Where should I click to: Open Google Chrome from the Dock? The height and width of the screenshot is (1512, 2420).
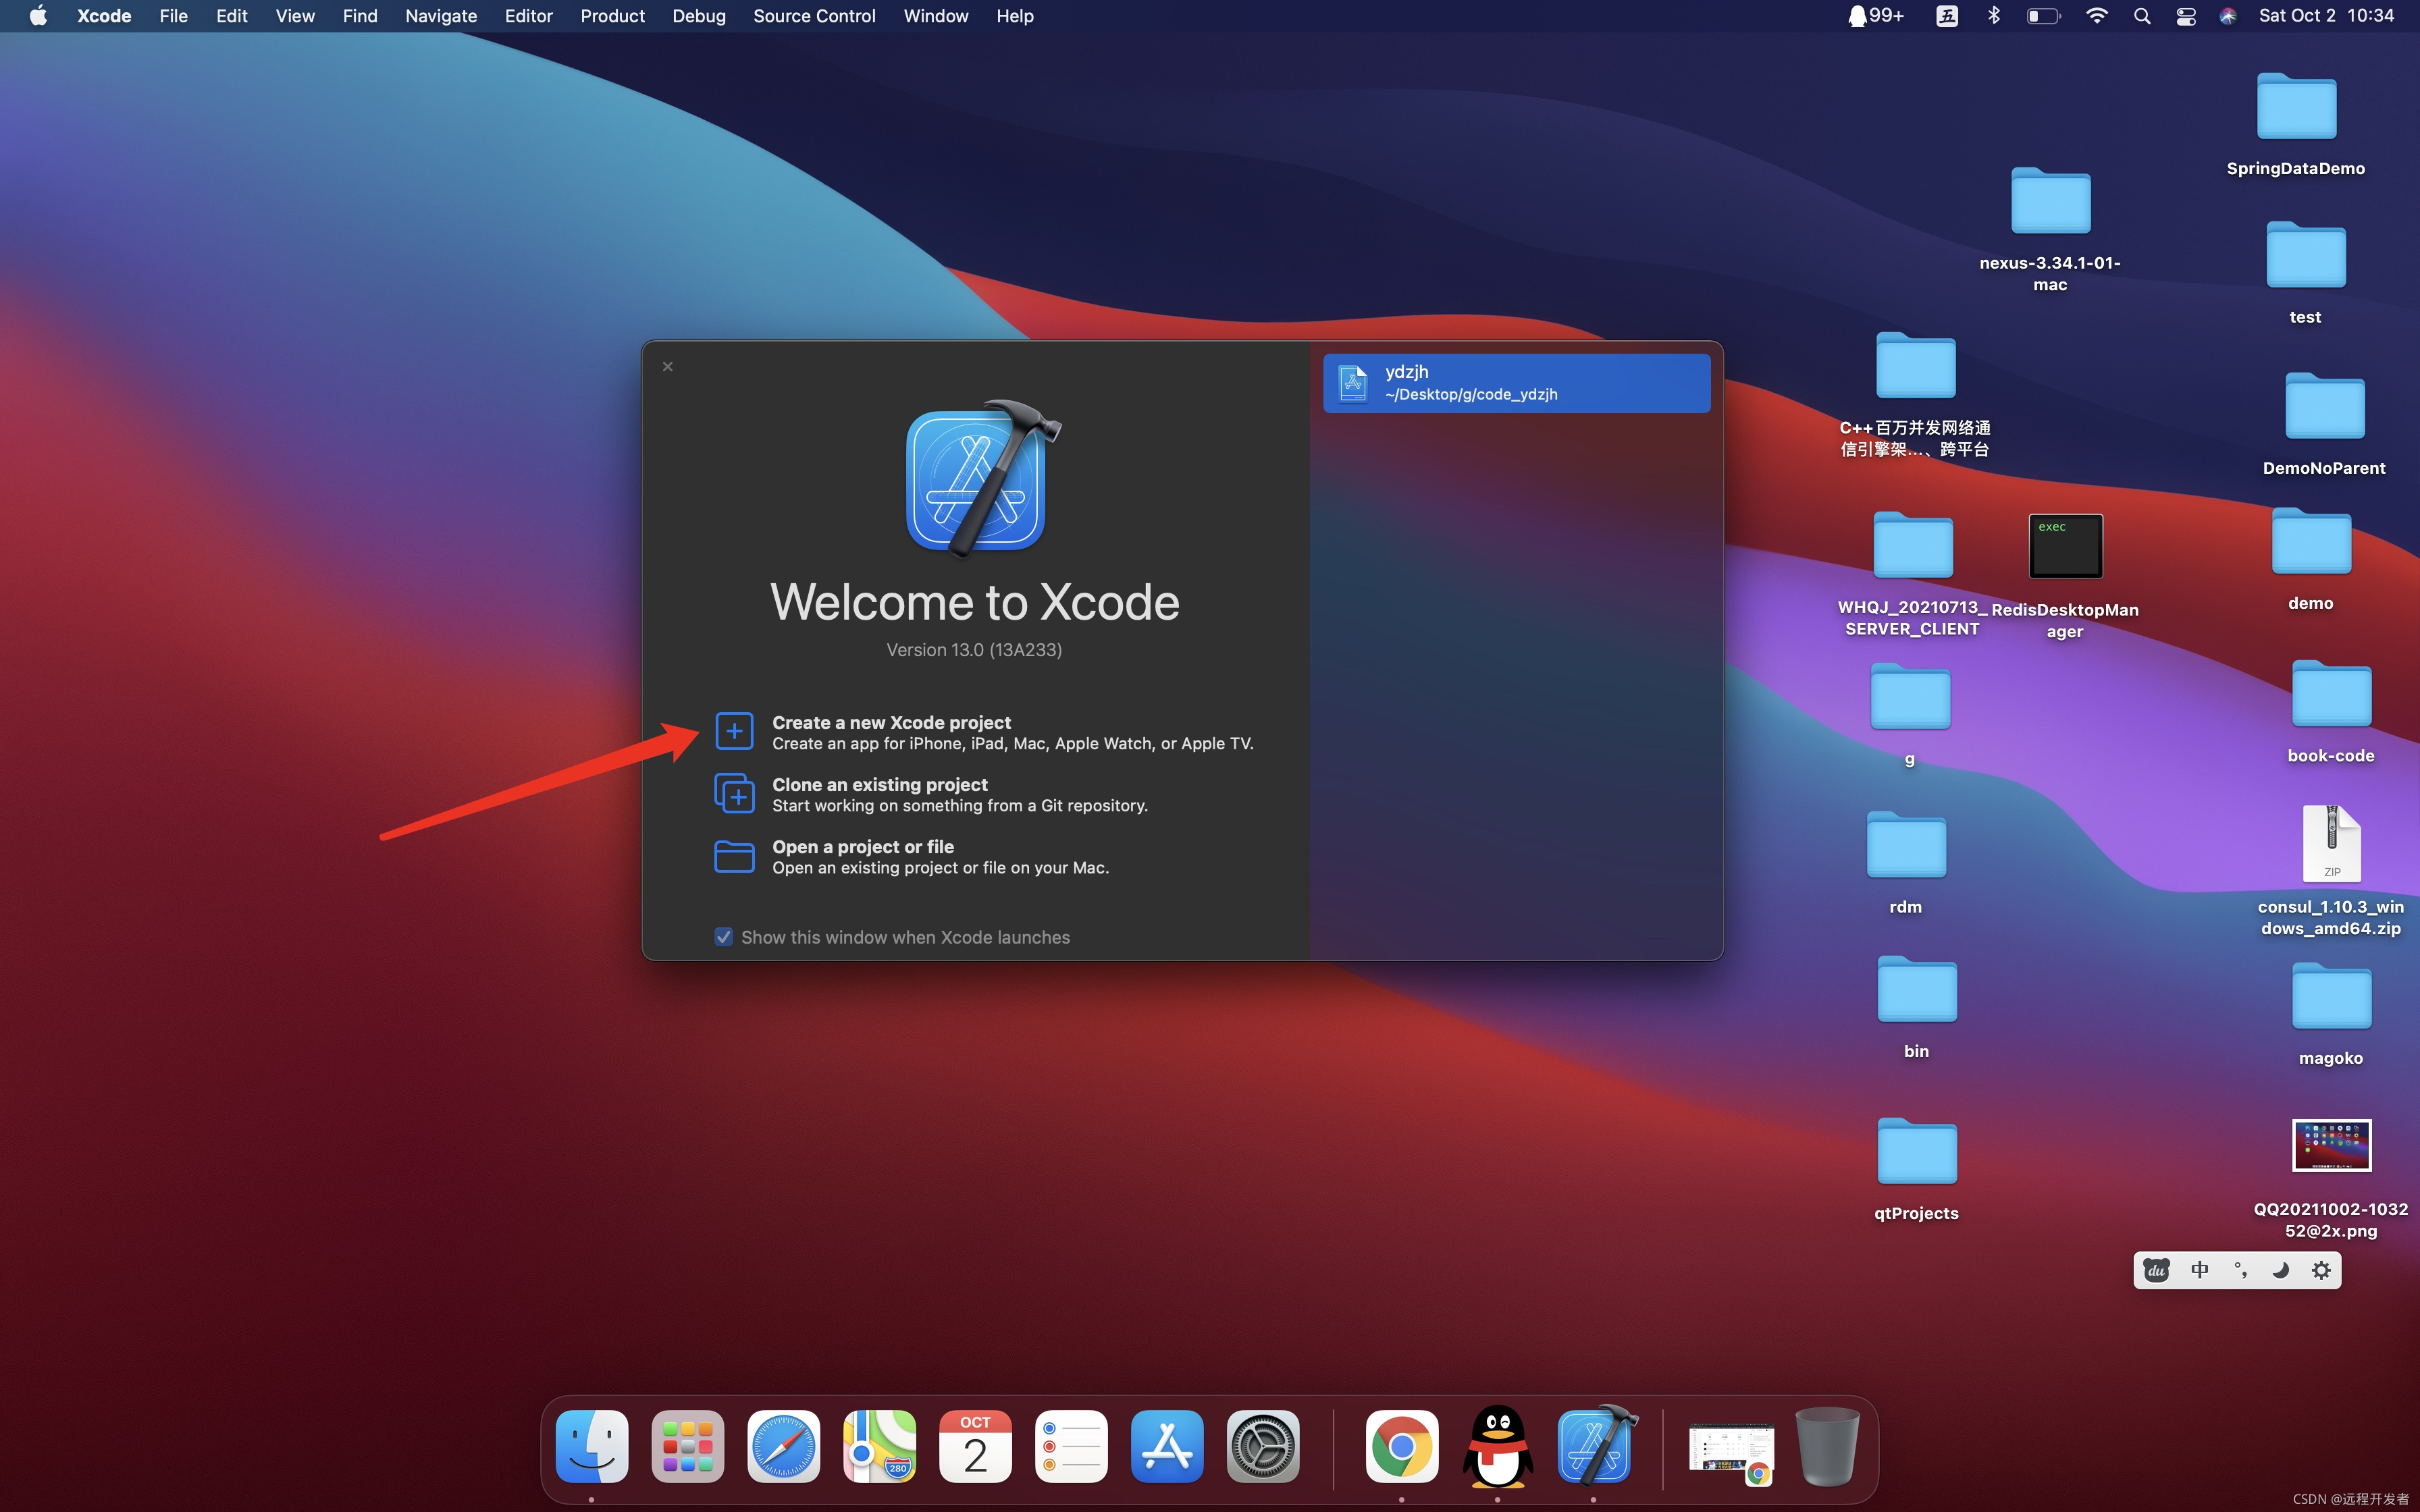pos(1402,1446)
